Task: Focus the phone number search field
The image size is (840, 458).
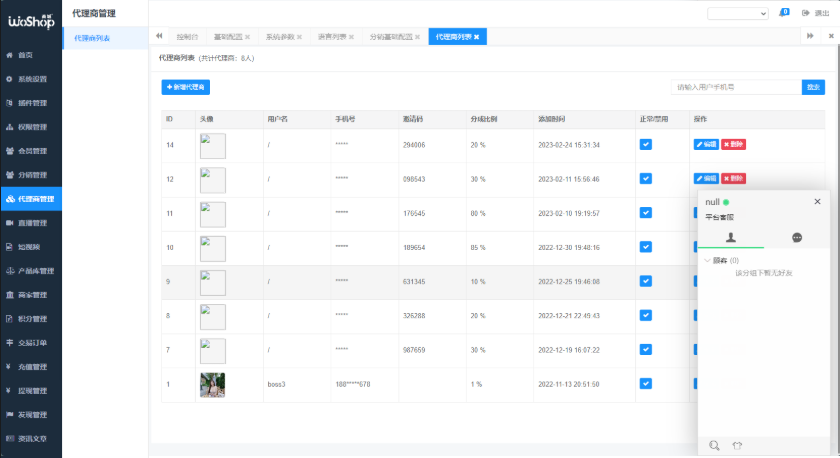Action: pyautogui.click(x=736, y=87)
